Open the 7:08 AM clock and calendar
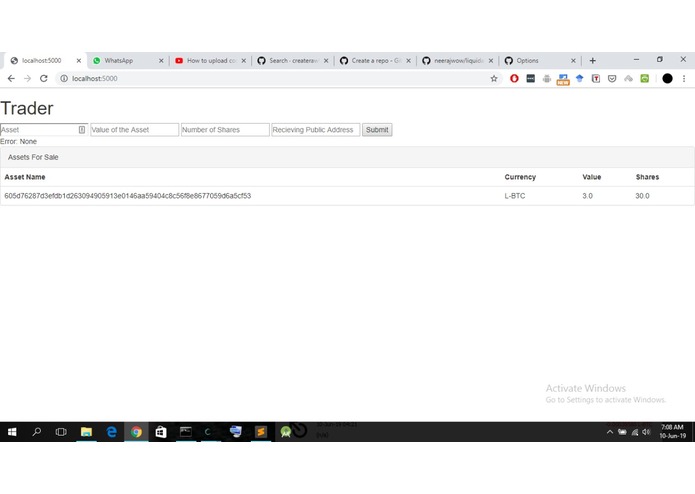 click(x=672, y=432)
